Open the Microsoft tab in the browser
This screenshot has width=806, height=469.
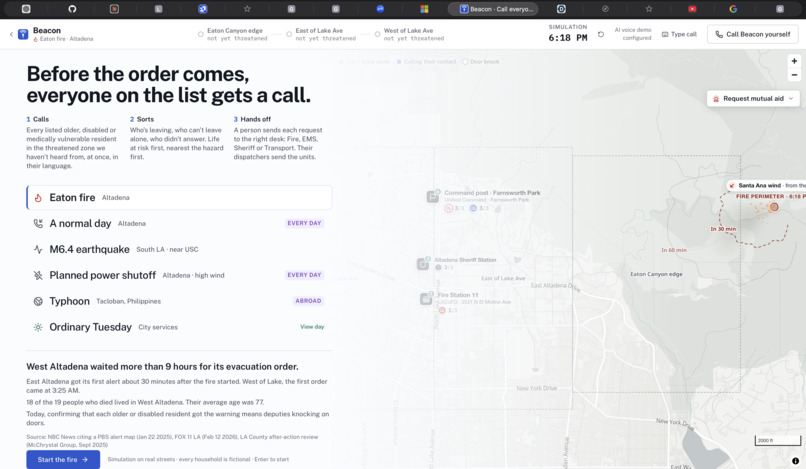424,9
